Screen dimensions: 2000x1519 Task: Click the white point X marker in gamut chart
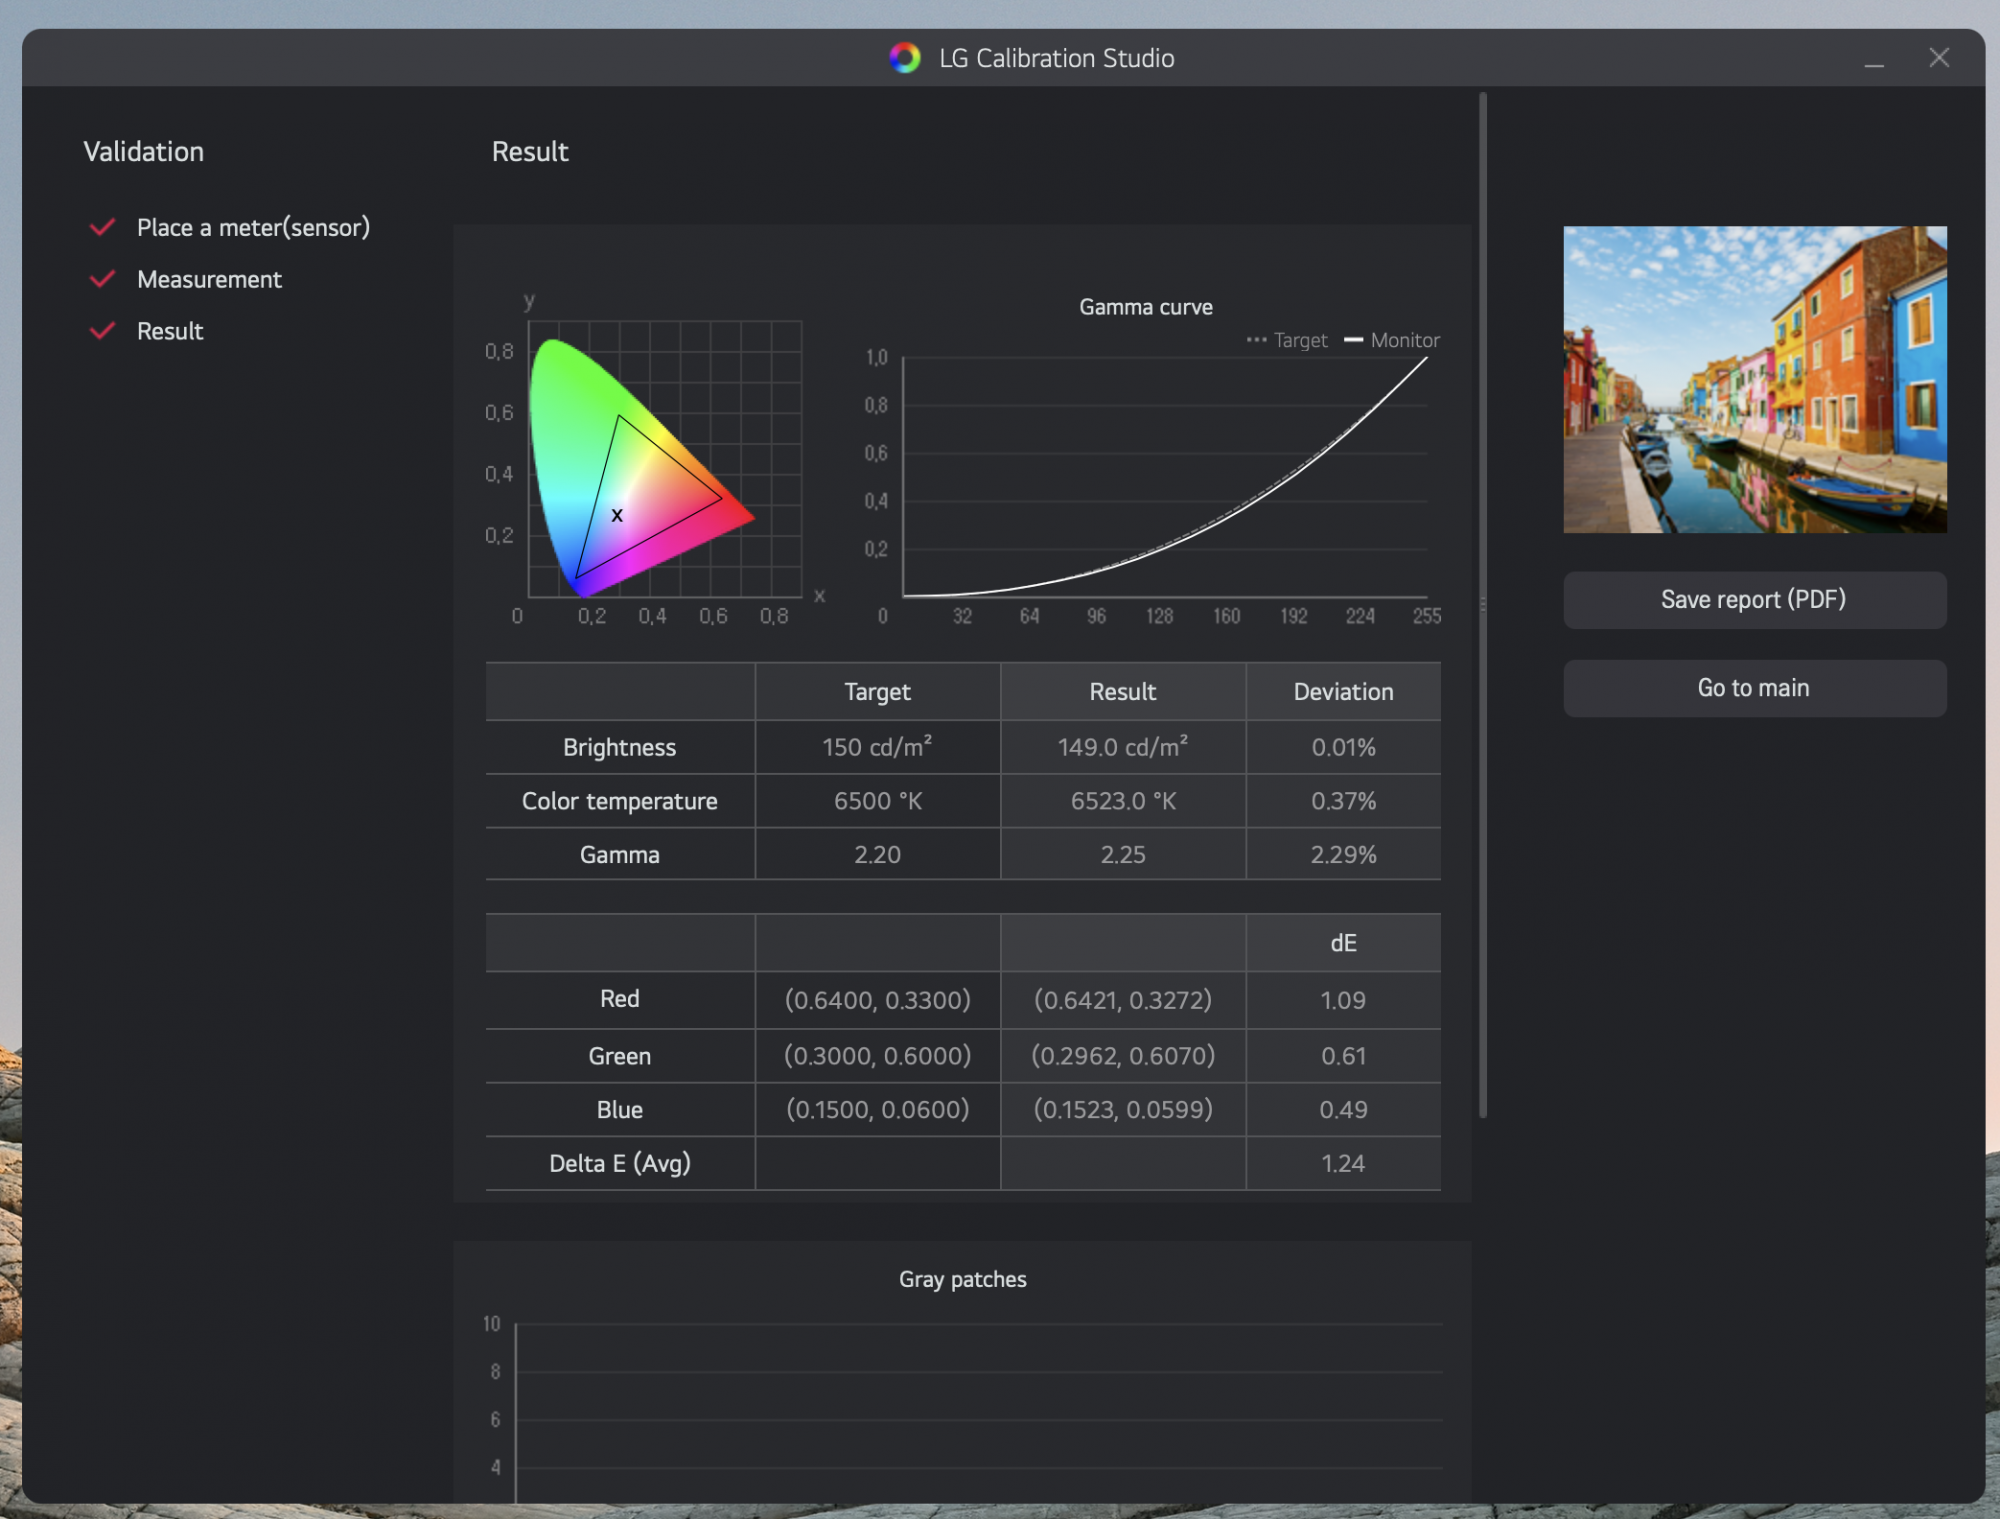[x=617, y=515]
